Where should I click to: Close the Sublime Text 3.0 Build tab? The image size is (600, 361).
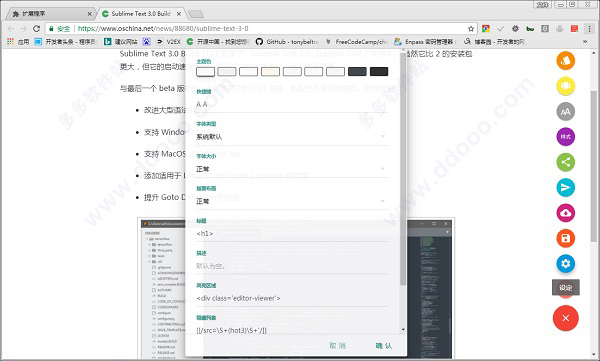pos(179,14)
